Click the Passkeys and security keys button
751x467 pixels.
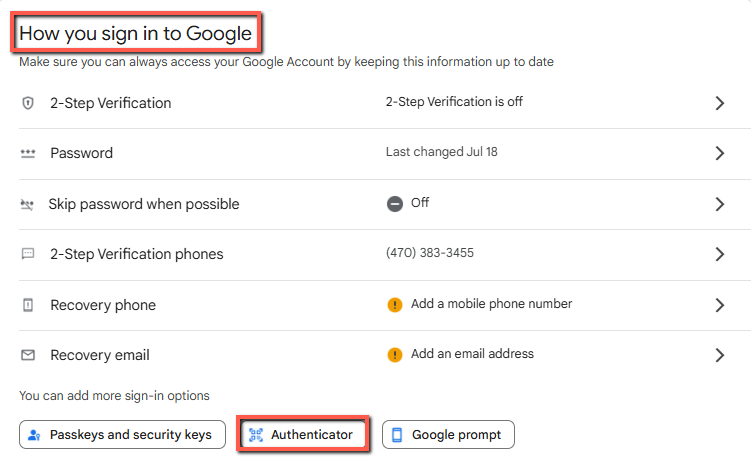[120, 435]
